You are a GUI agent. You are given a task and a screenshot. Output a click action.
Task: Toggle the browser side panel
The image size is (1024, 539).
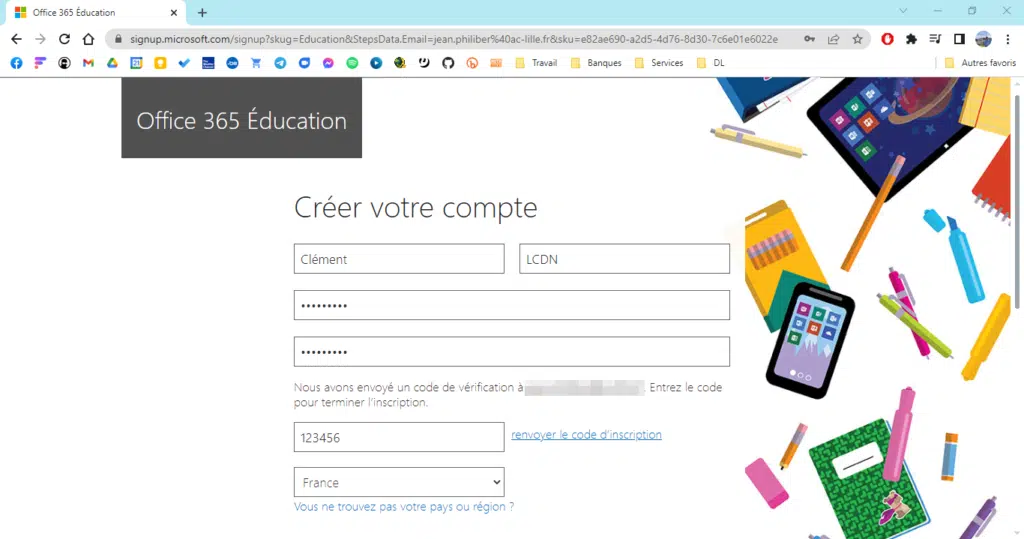959,39
